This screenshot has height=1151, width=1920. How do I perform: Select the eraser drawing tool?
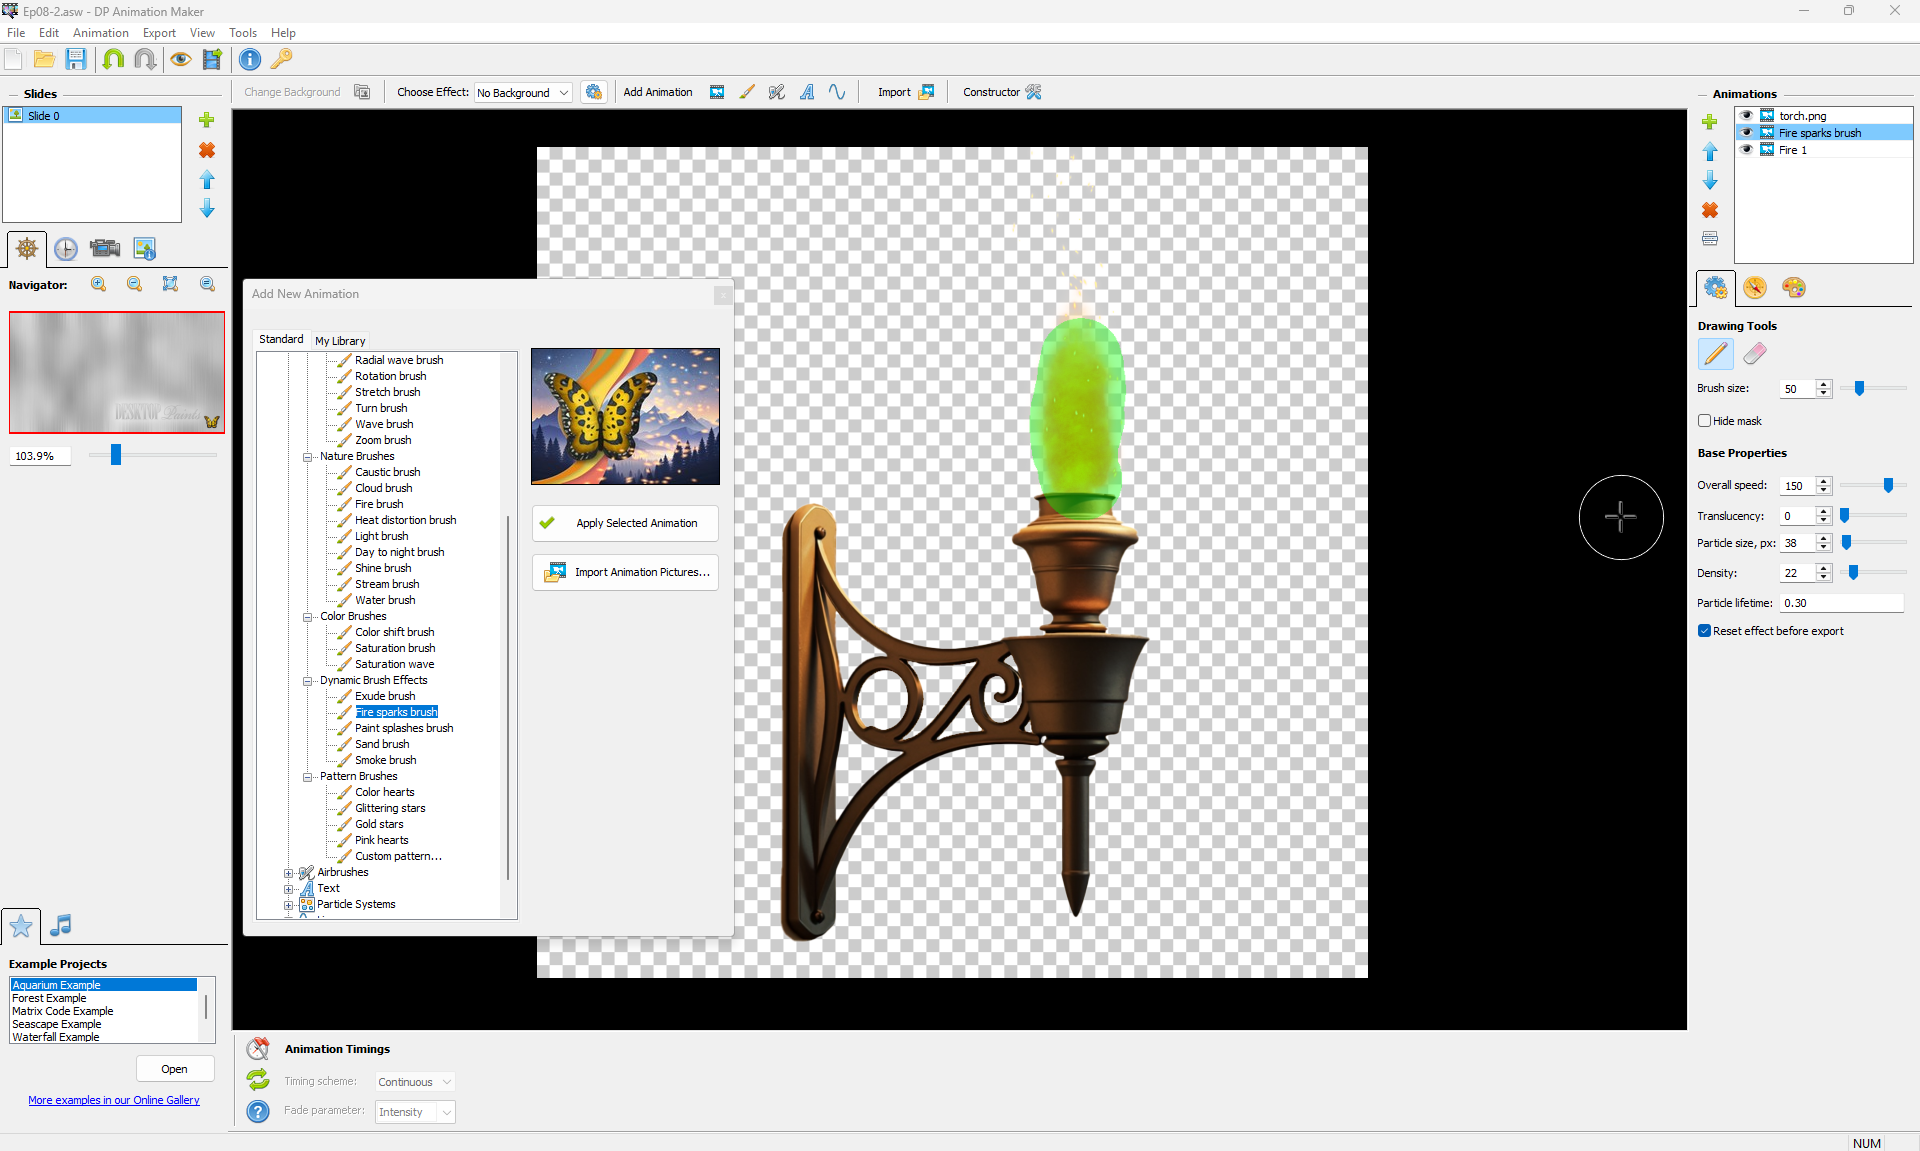click(1755, 354)
